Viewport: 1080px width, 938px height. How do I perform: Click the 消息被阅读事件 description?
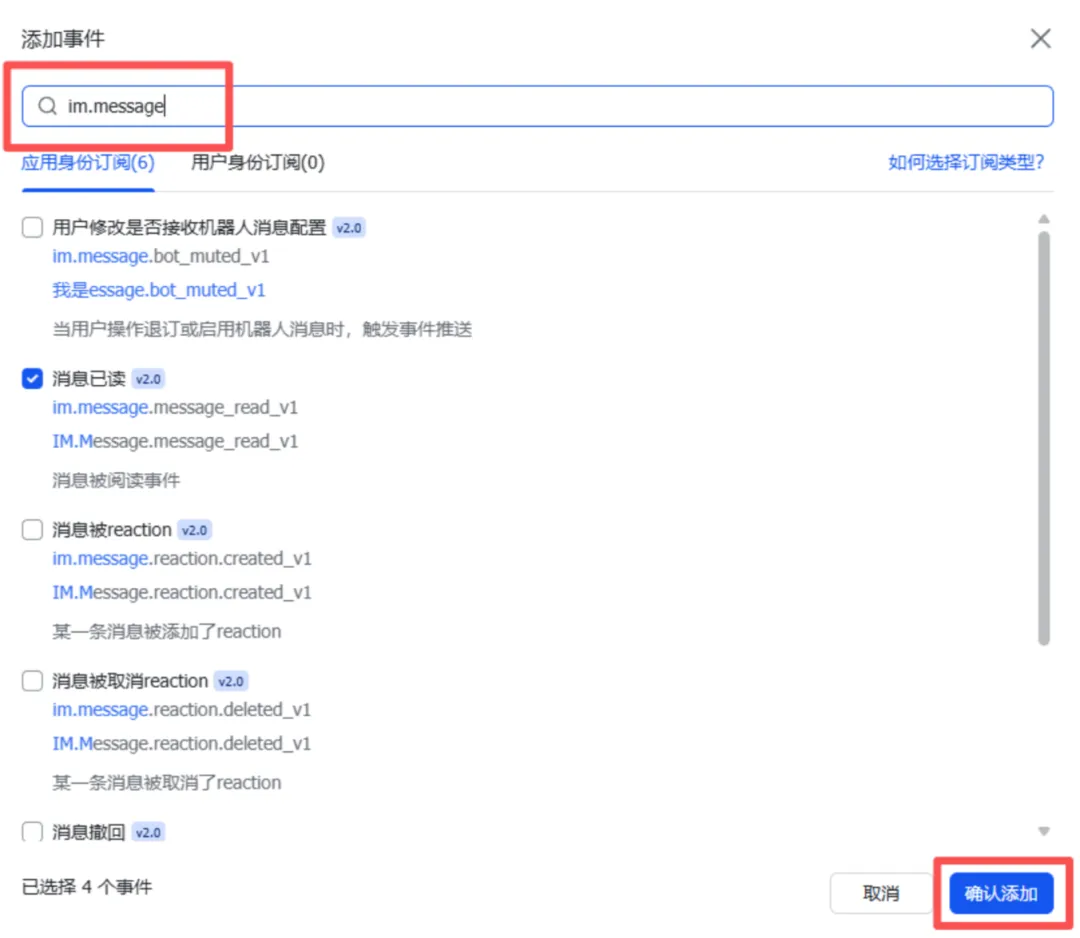click(116, 480)
